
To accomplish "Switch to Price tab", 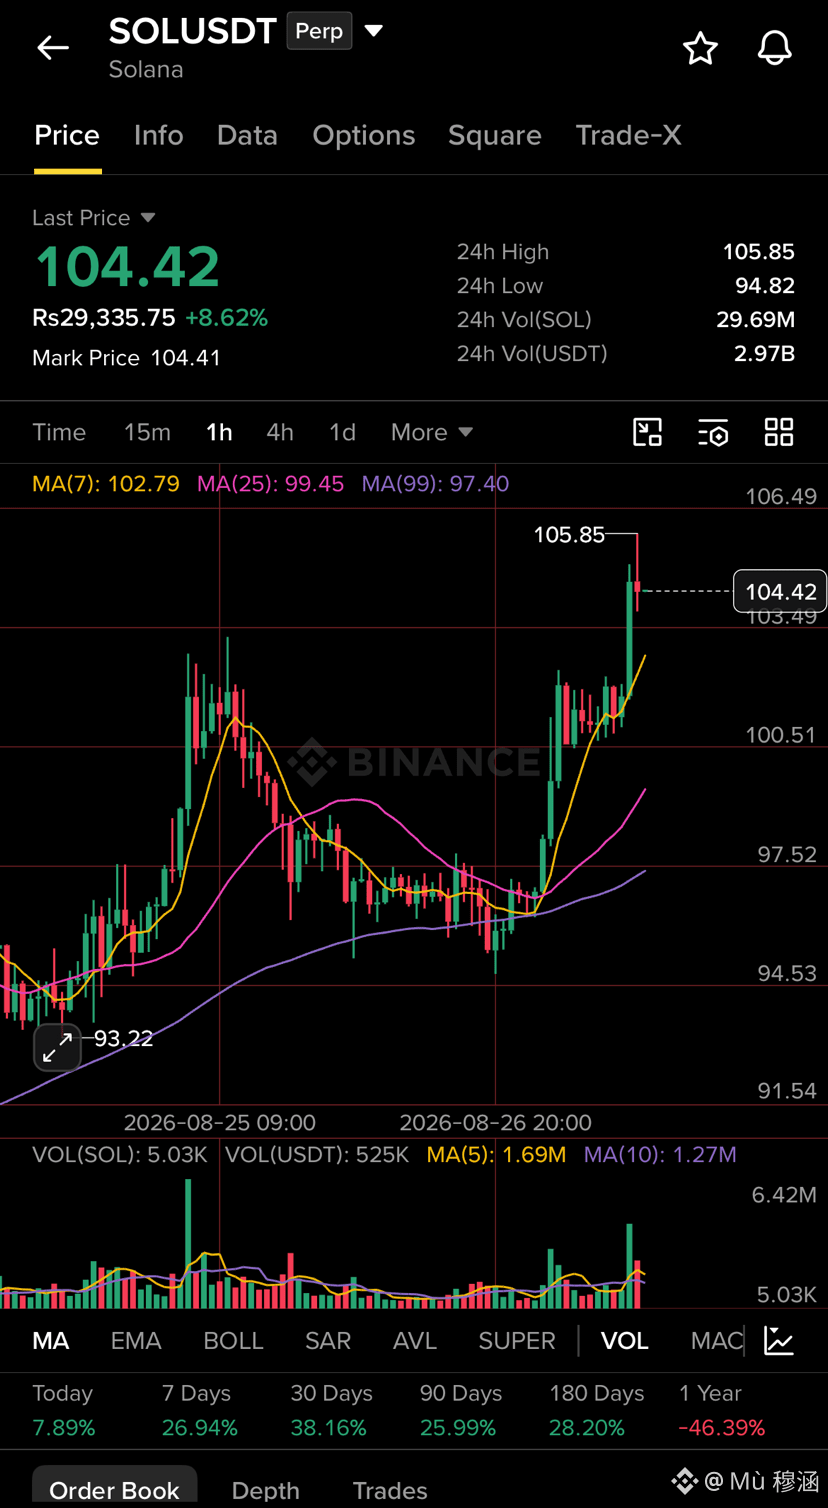I will (67, 135).
